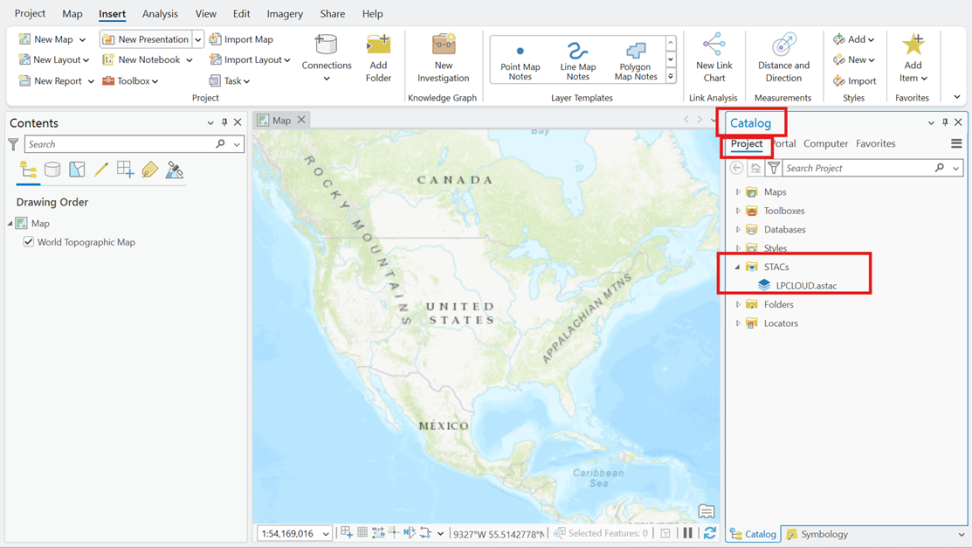Open the Share ribbon tab
This screenshot has height=548, width=972.
click(x=332, y=13)
